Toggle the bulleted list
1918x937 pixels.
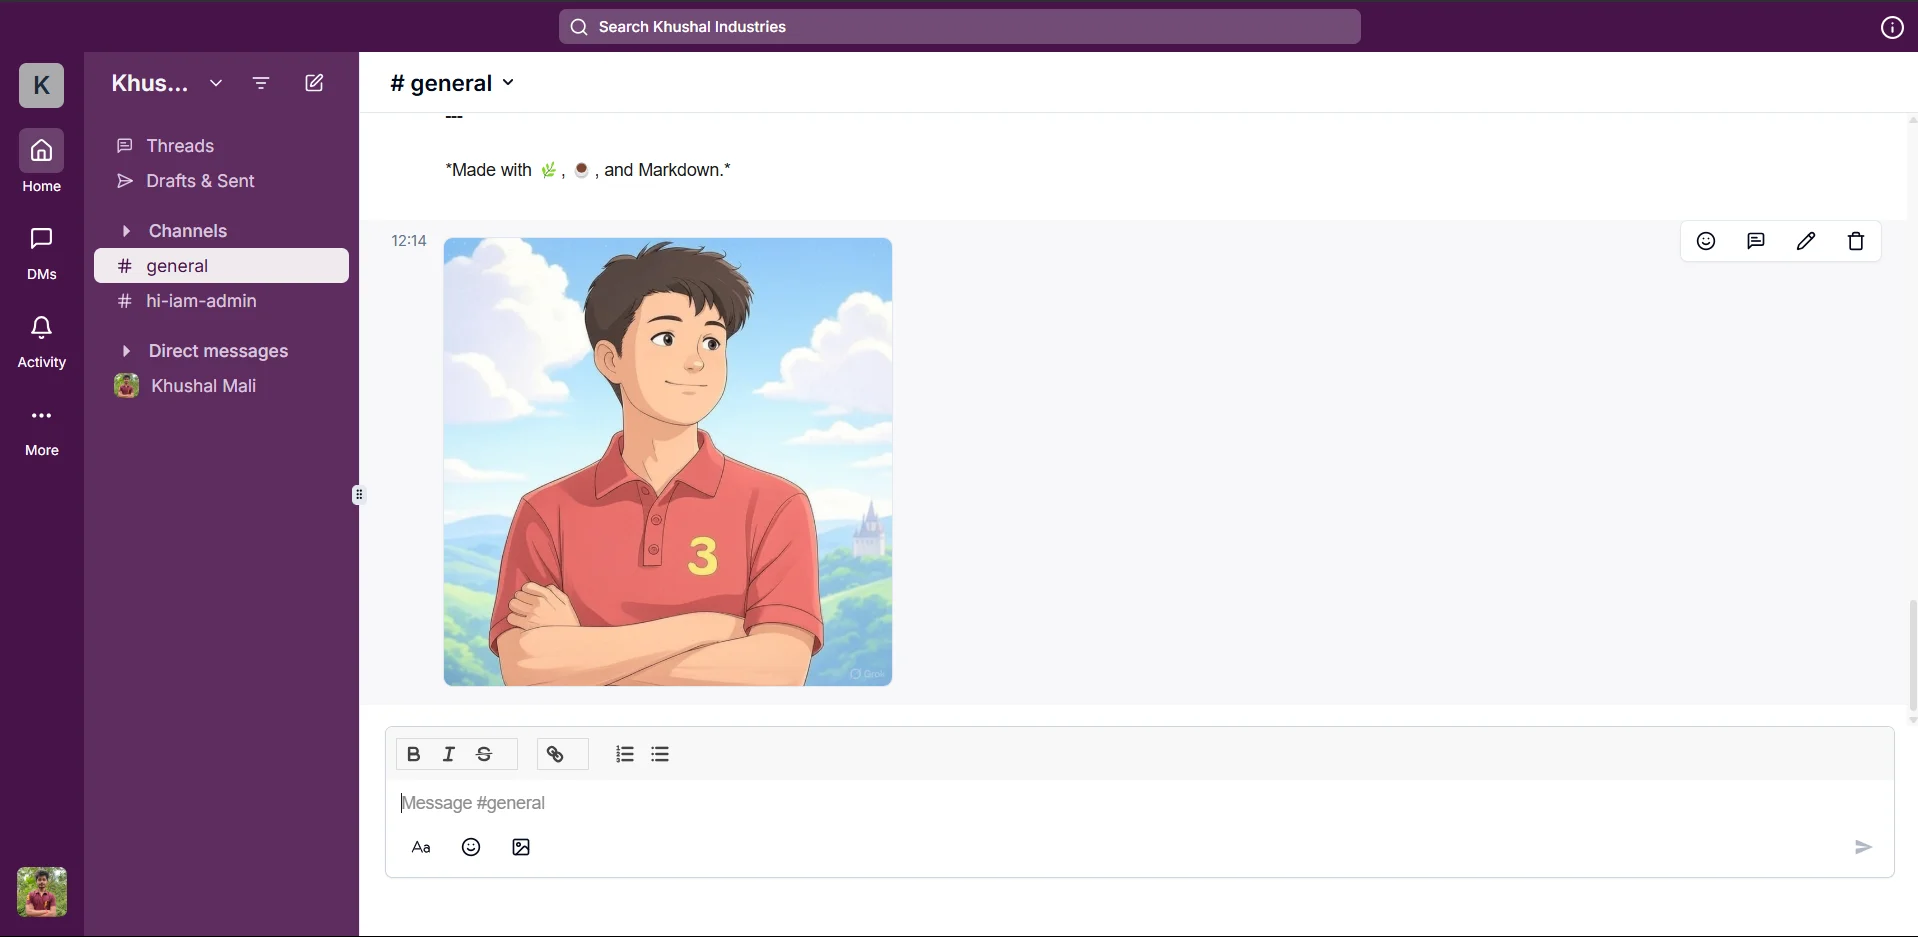pyautogui.click(x=661, y=755)
